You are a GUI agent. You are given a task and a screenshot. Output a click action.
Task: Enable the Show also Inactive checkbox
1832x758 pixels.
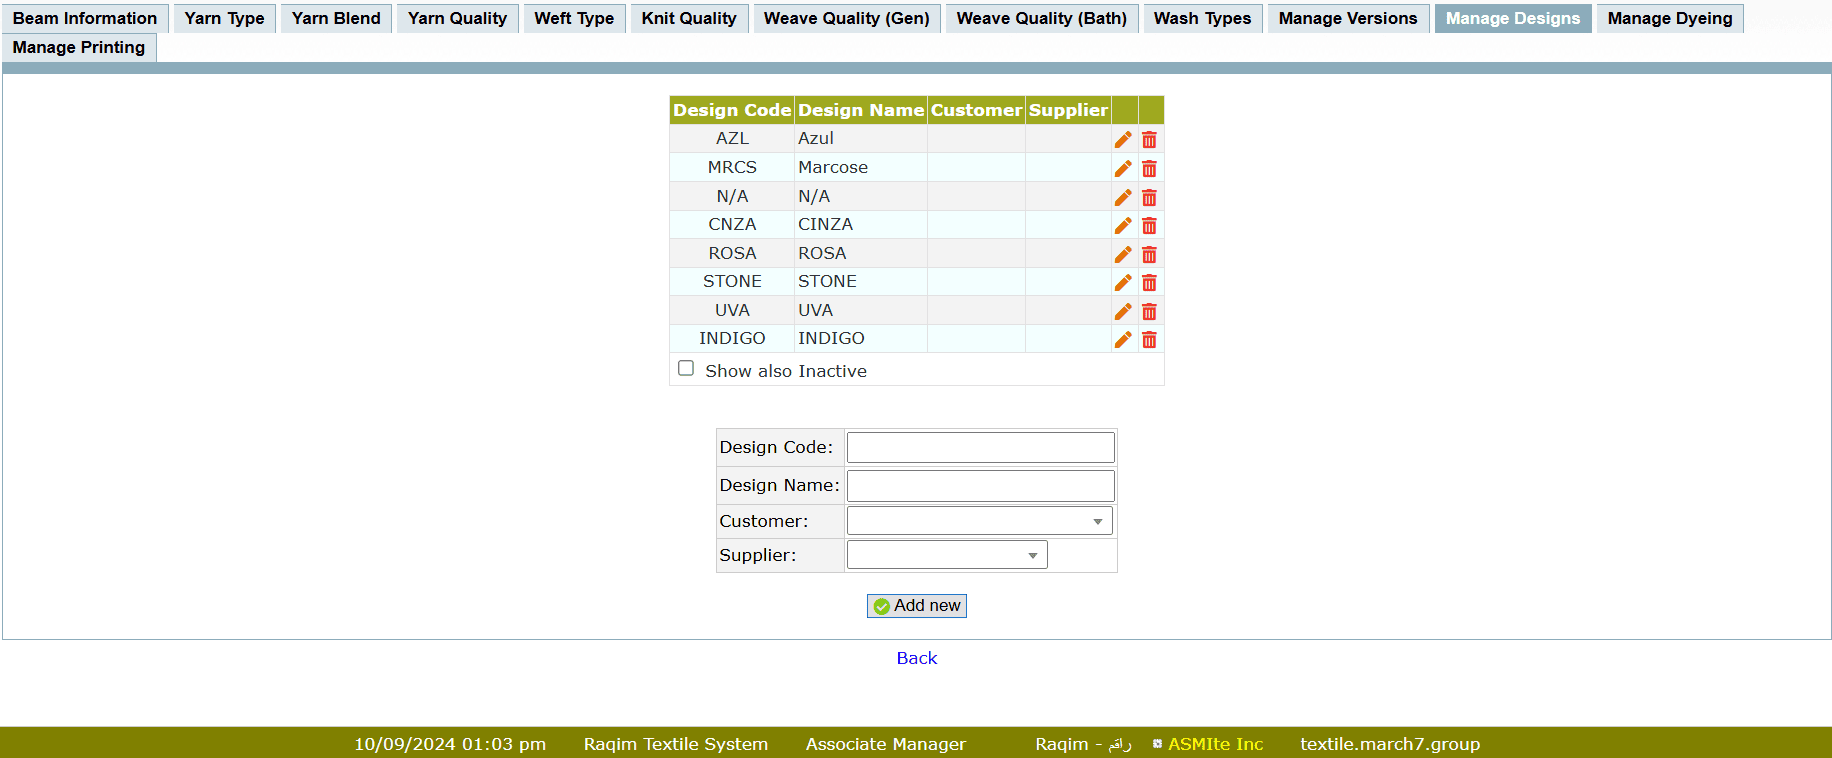click(x=686, y=369)
